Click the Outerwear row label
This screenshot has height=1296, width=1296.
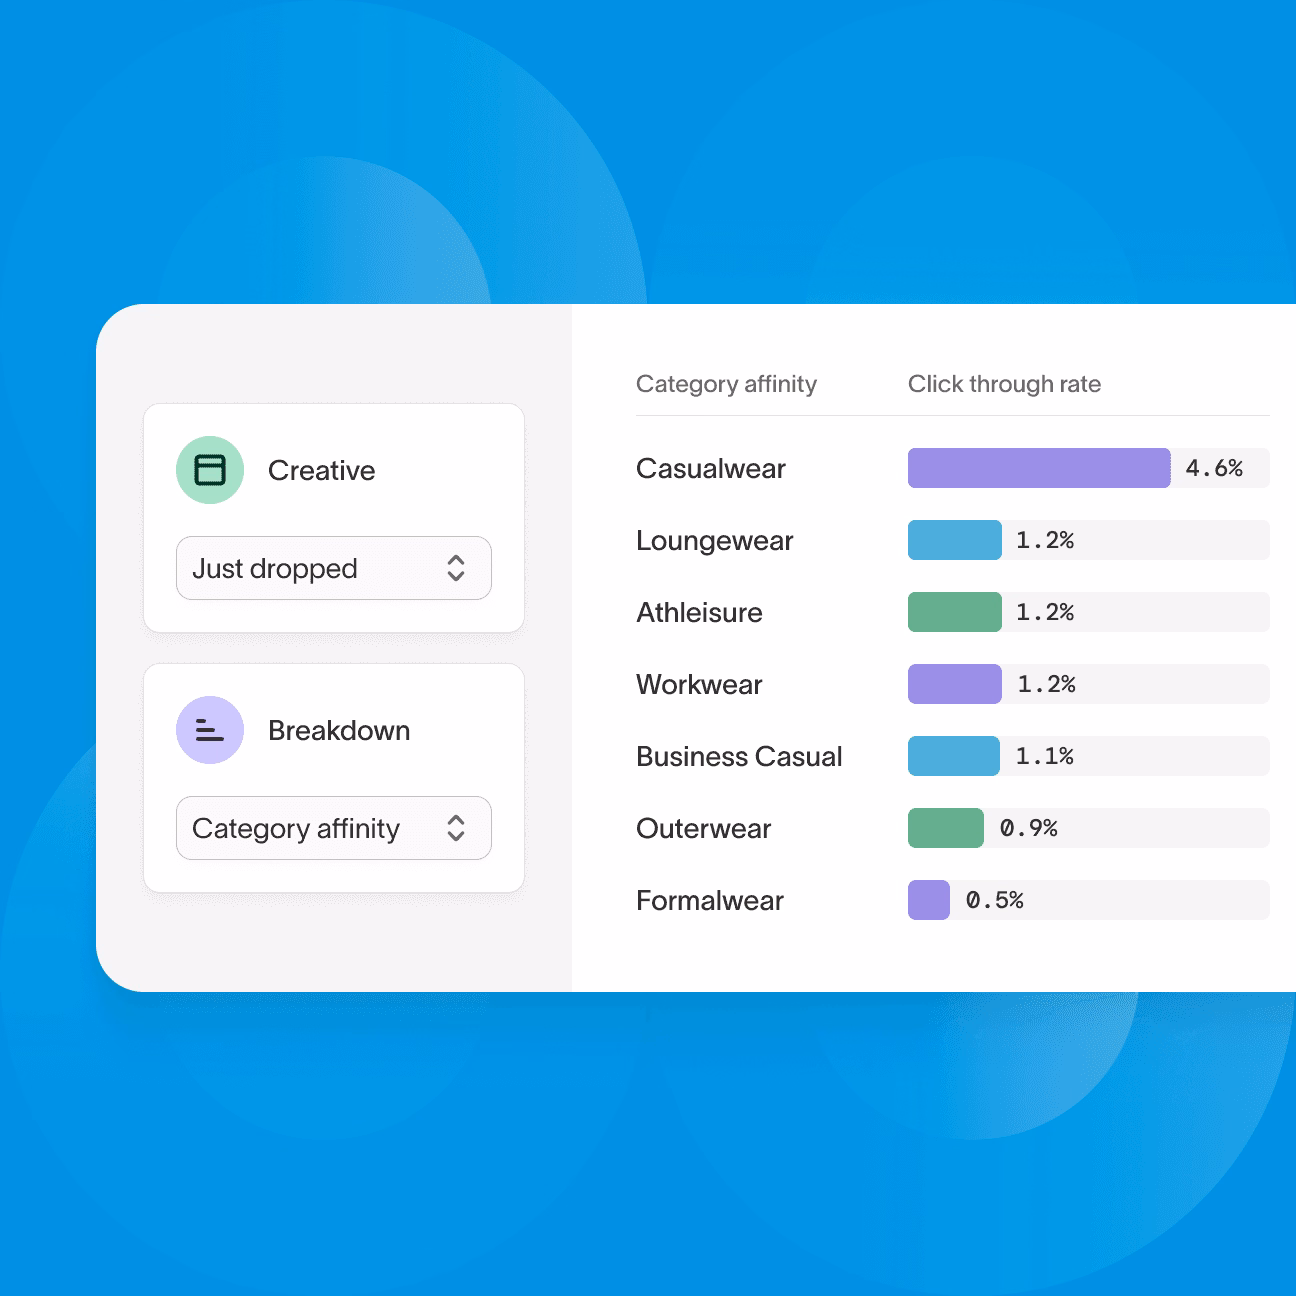[x=703, y=828]
